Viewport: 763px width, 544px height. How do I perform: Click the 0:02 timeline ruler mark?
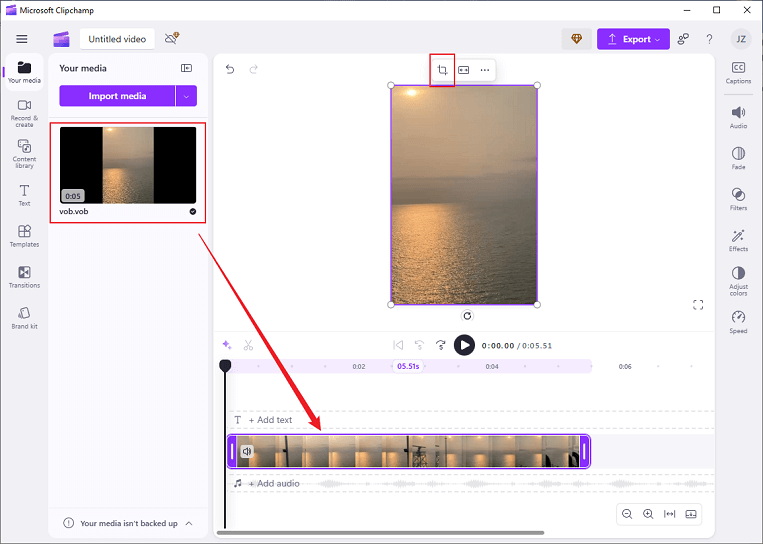(x=359, y=366)
